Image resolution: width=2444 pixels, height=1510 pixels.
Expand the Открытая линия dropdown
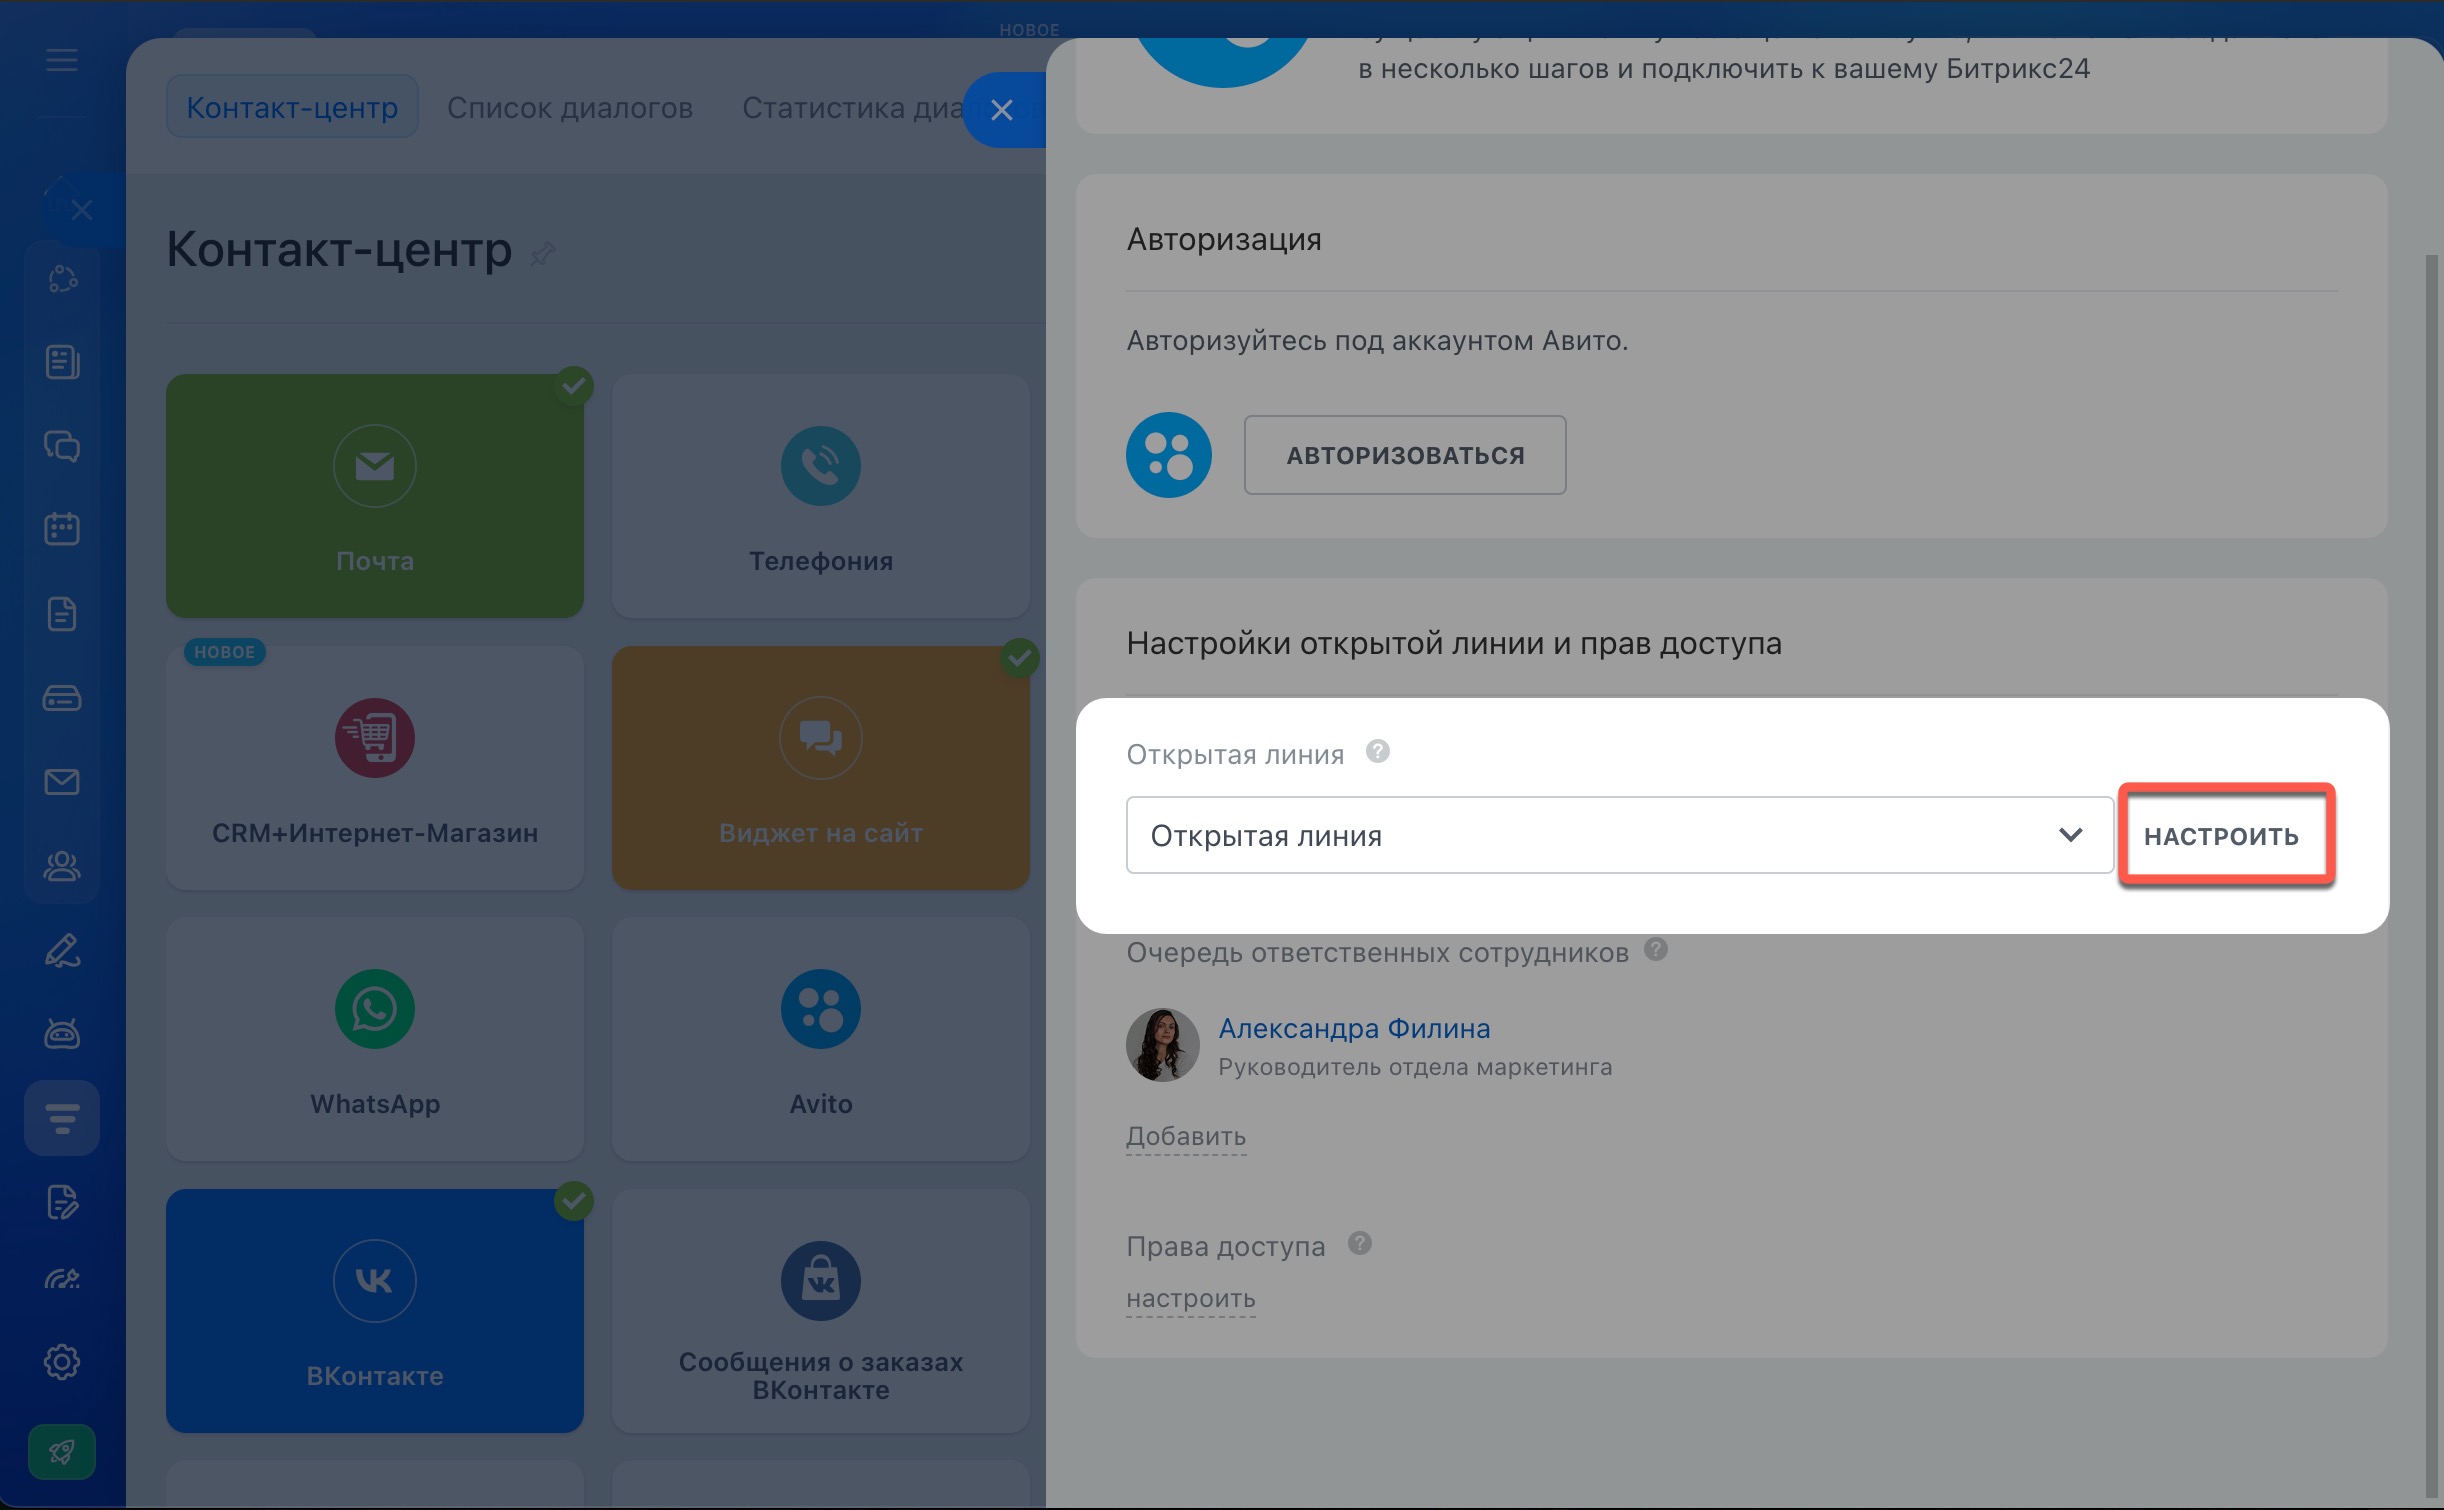click(x=1620, y=835)
